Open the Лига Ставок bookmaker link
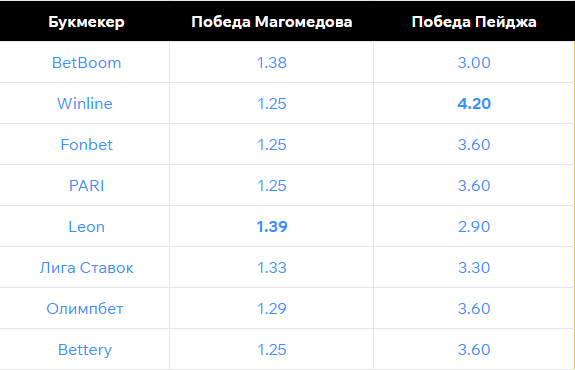The image size is (575, 370). tap(87, 268)
